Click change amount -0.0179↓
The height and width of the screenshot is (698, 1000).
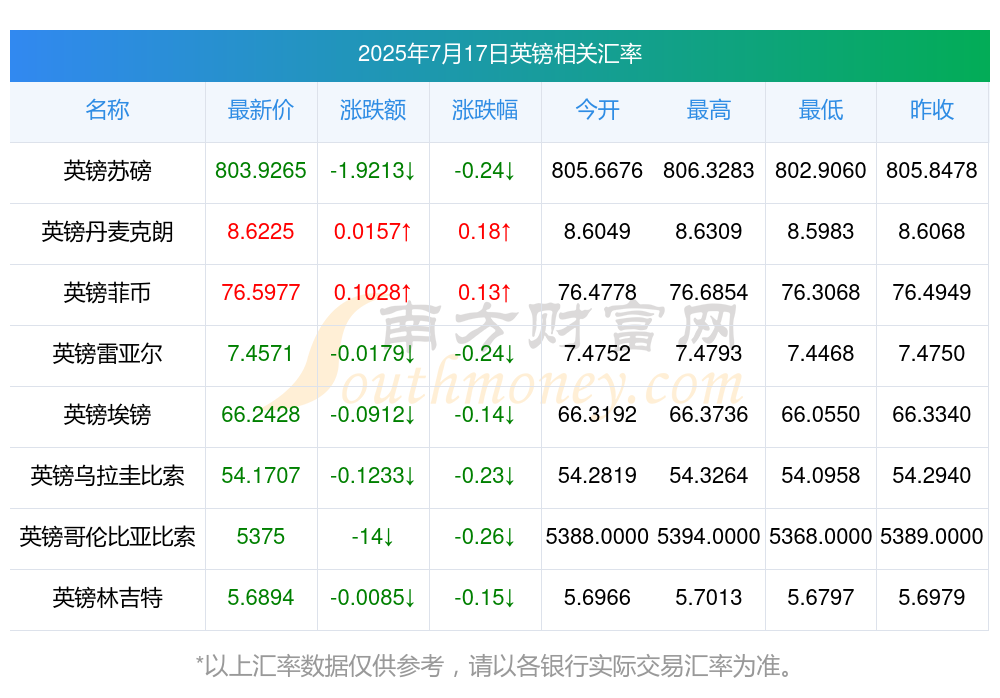(372, 353)
